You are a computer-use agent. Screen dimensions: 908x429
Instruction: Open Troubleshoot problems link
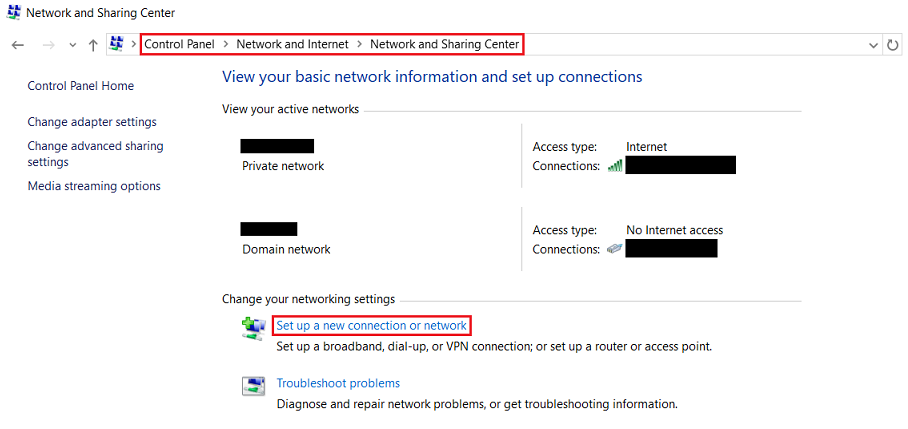tap(338, 383)
